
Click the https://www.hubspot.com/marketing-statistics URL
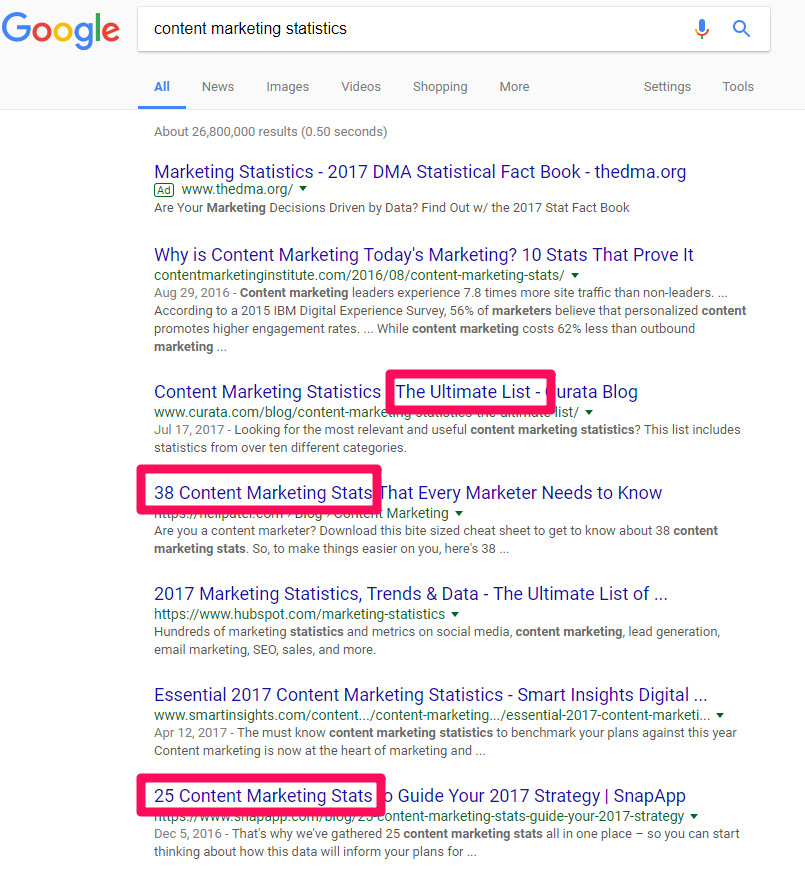click(x=299, y=615)
